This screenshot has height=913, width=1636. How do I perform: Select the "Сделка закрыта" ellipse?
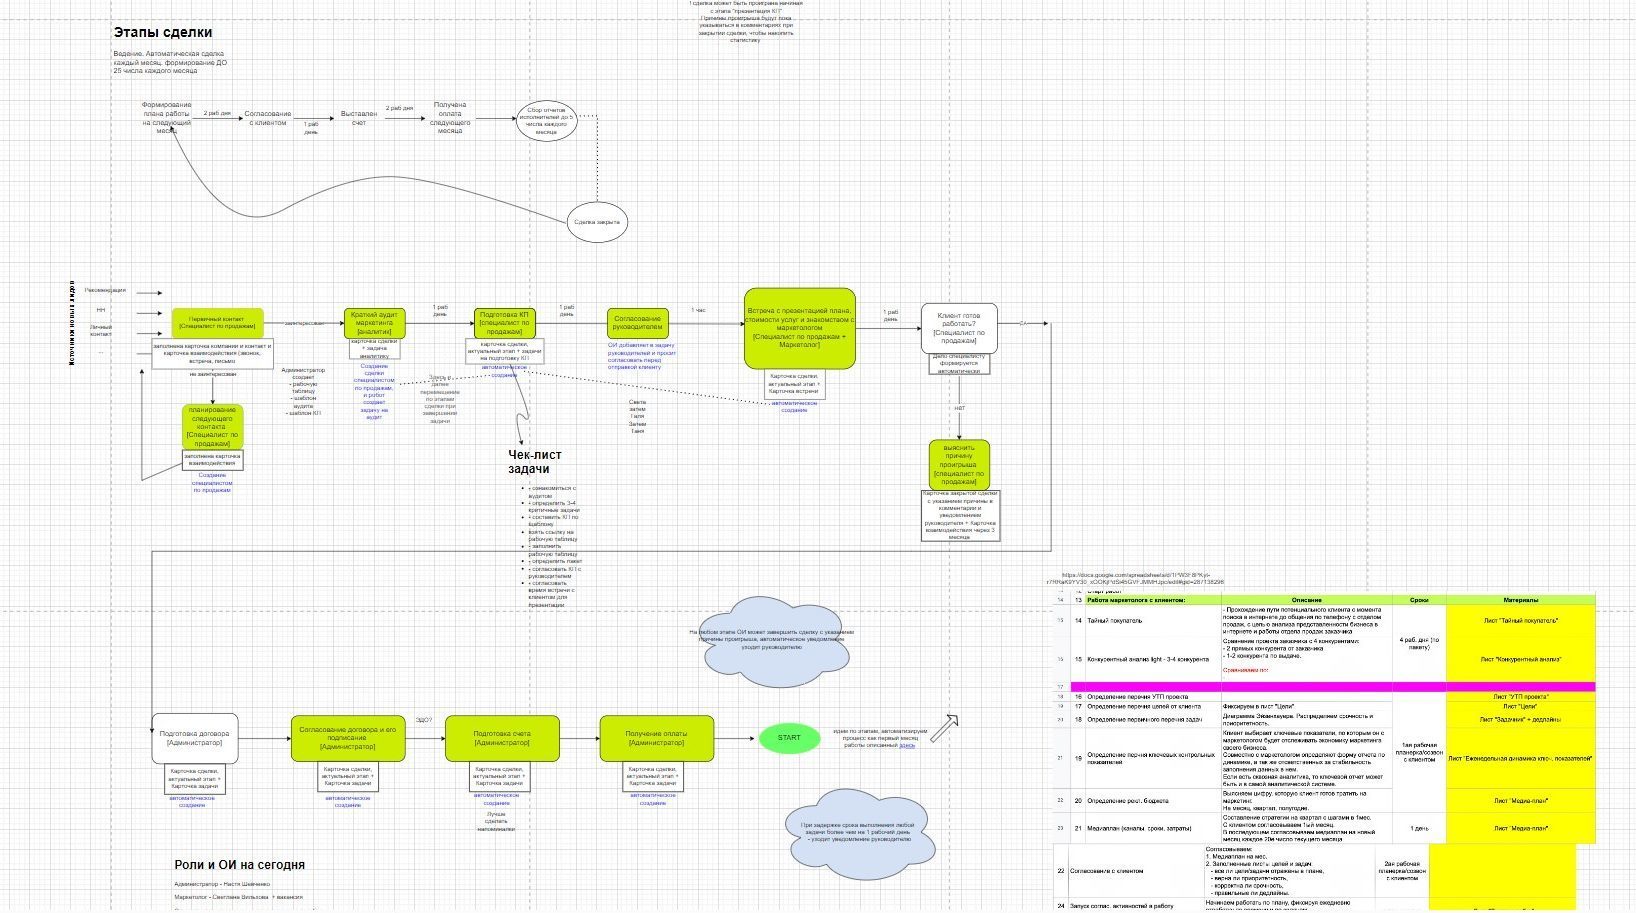[x=597, y=222]
